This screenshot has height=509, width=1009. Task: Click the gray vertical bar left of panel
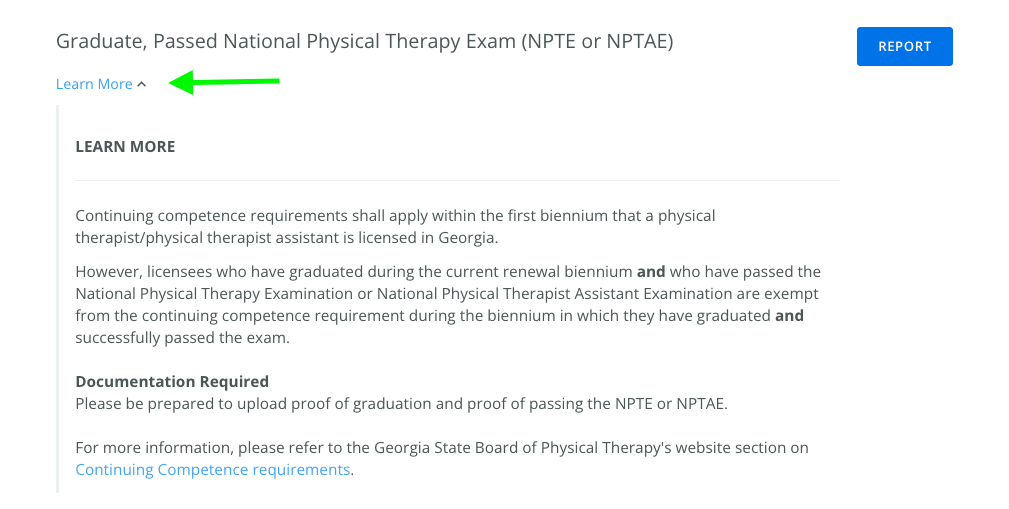pos(58,300)
